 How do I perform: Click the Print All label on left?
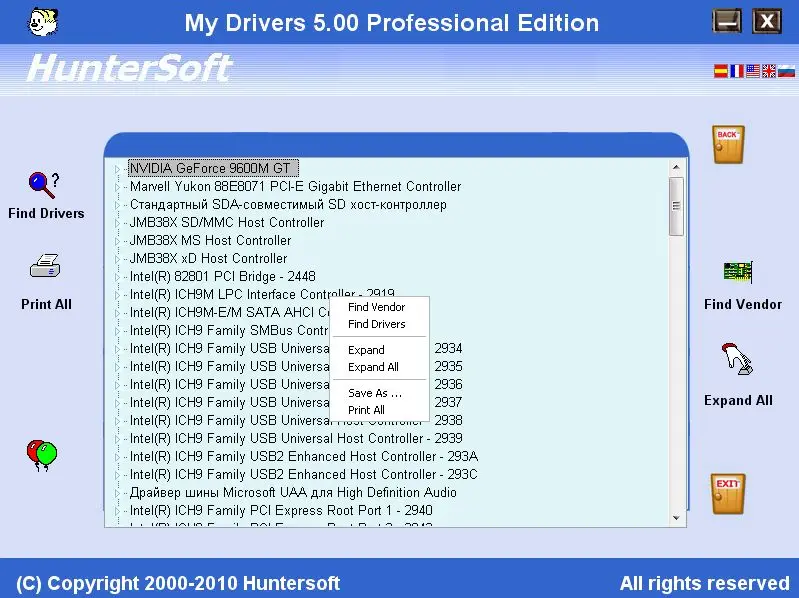pyautogui.click(x=46, y=305)
